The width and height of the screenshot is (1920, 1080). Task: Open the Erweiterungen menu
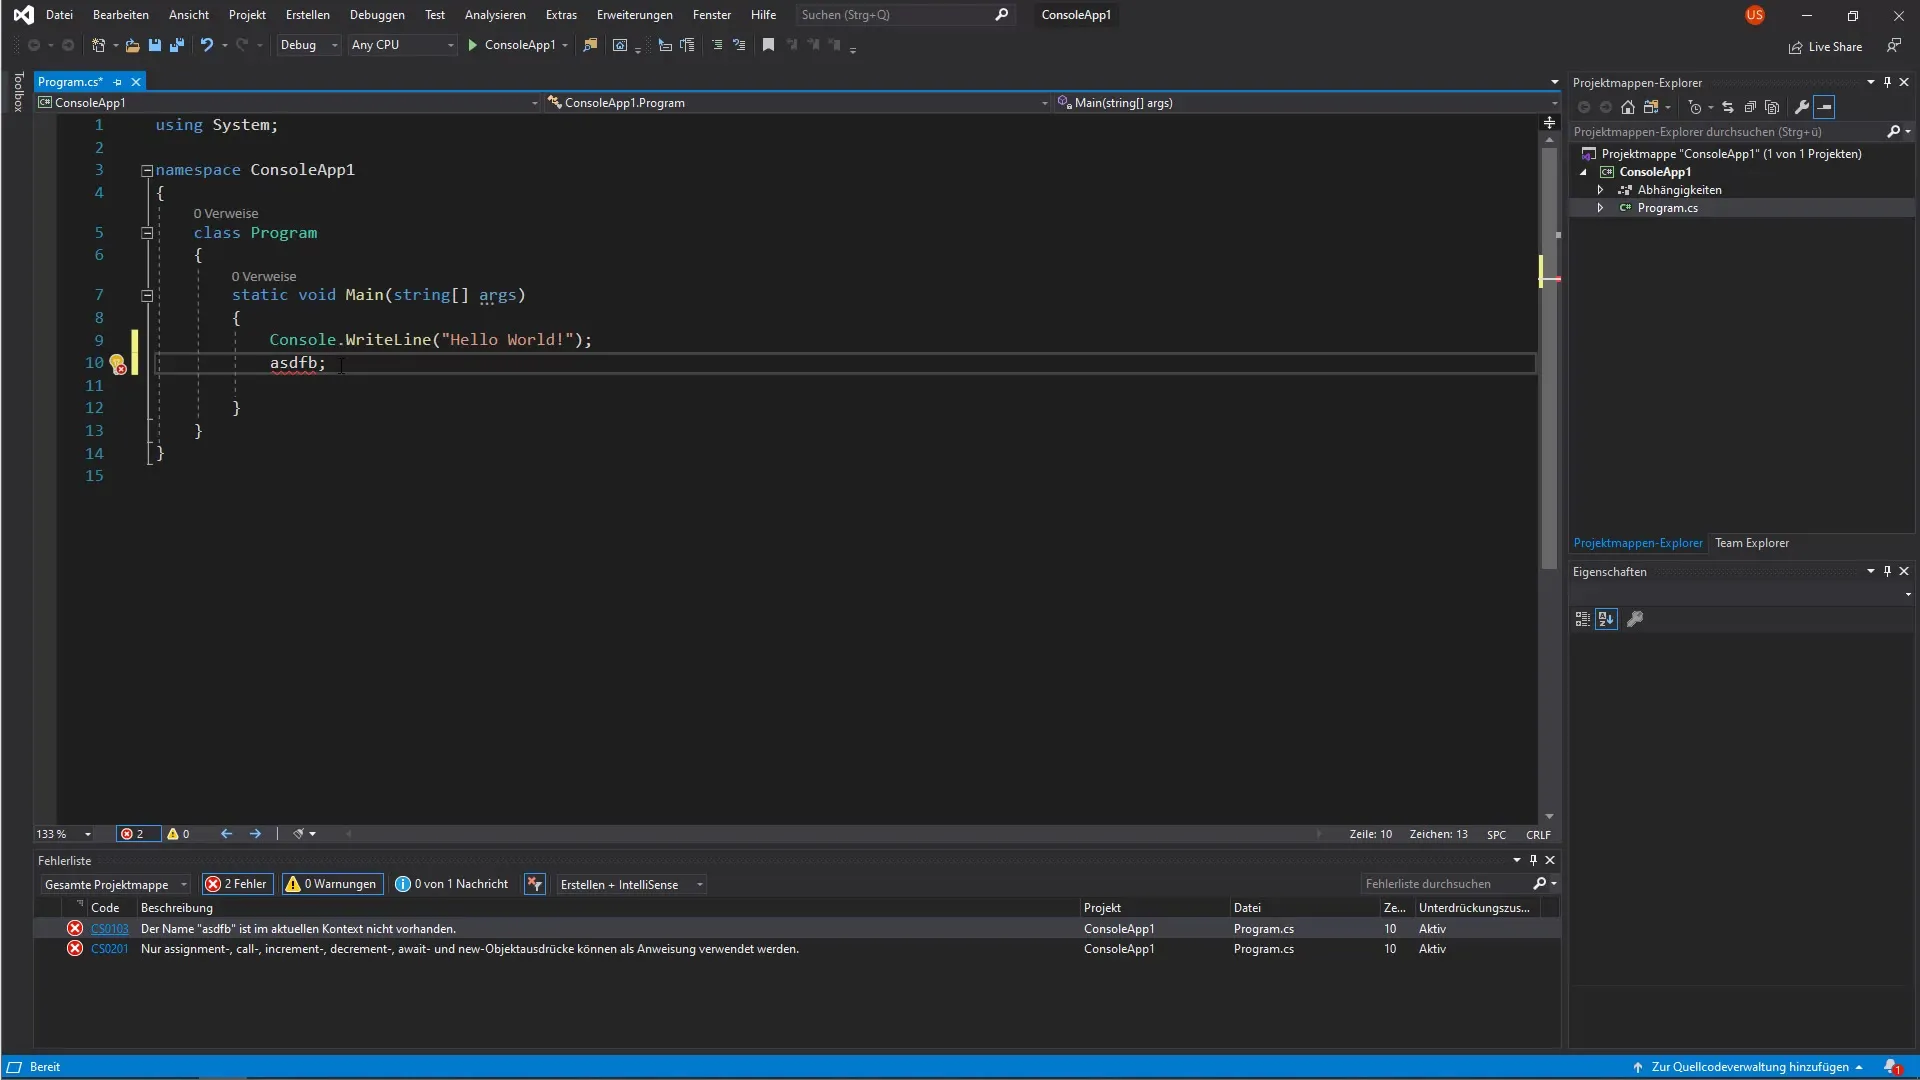[x=634, y=15]
